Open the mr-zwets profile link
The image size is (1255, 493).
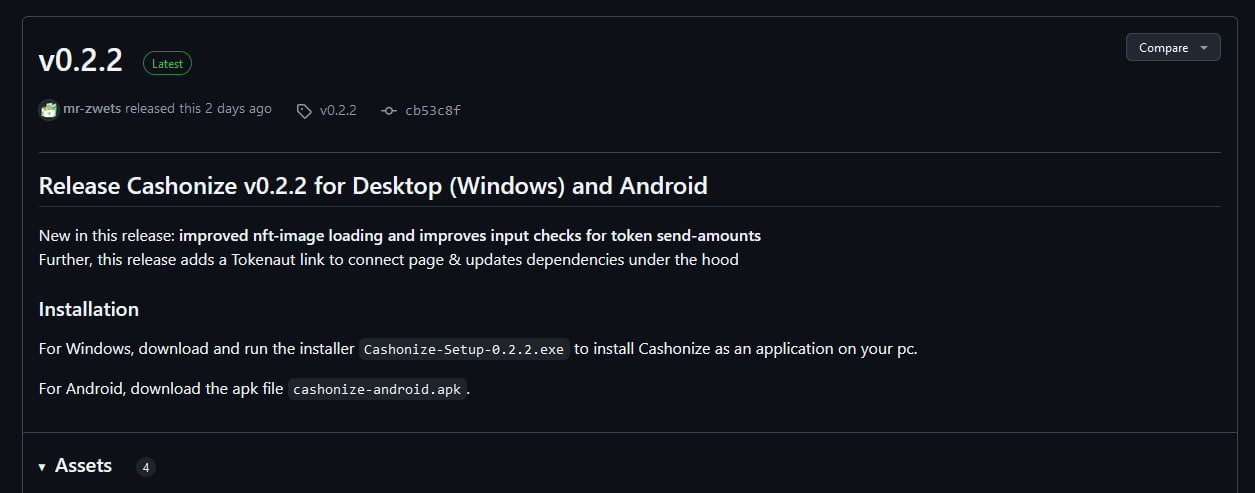pyautogui.click(x=92, y=109)
